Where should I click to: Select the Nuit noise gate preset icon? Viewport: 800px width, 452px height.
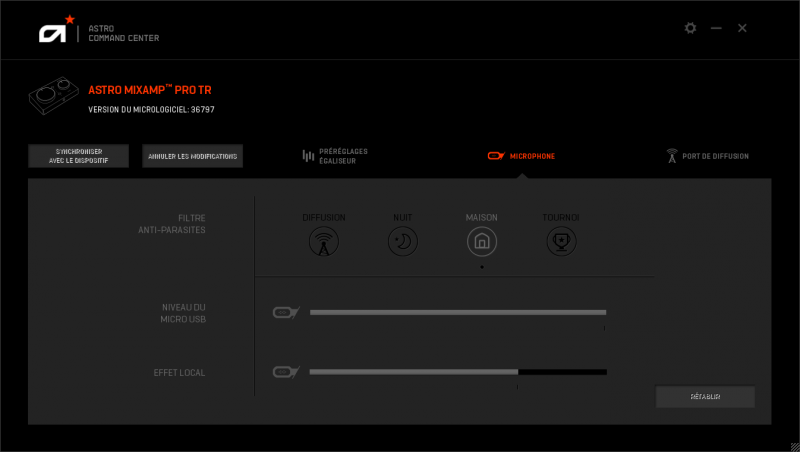(403, 241)
